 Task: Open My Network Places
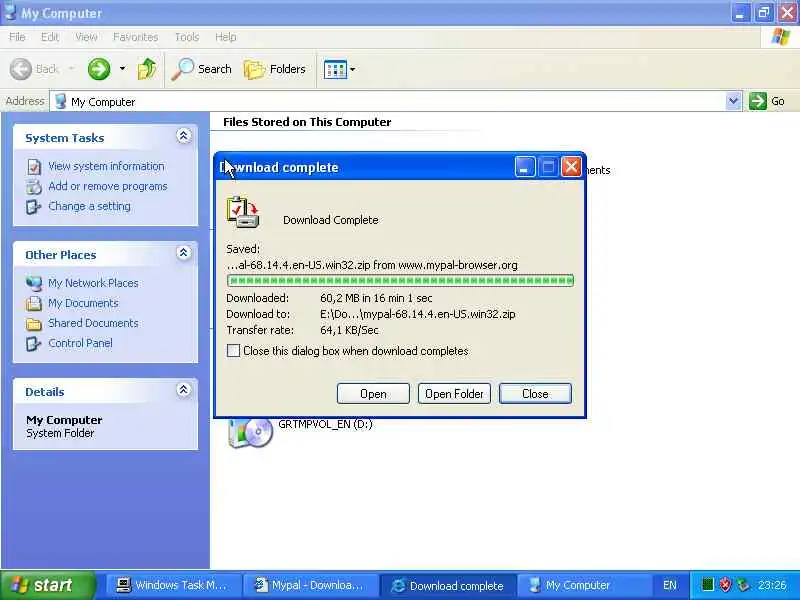[93, 283]
